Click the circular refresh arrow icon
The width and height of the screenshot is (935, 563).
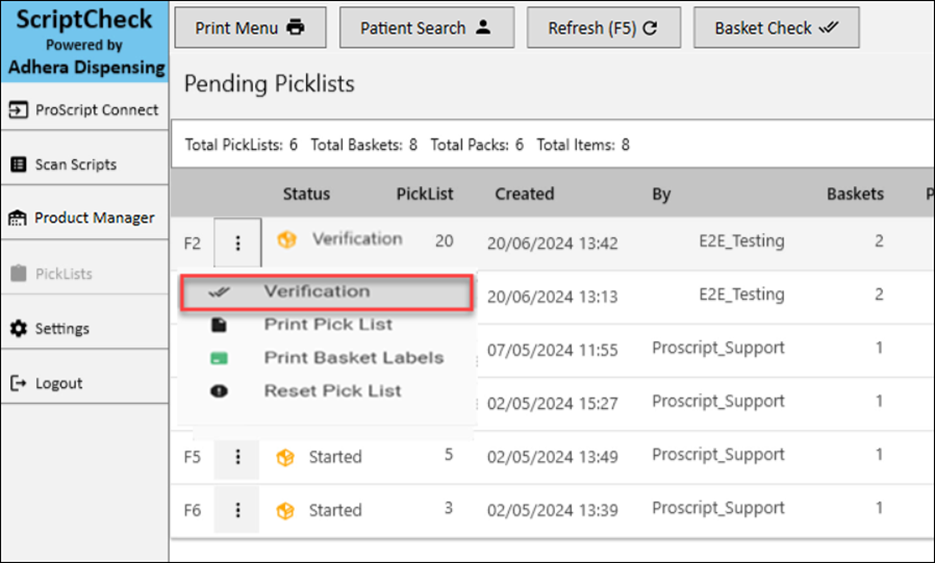tap(650, 27)
